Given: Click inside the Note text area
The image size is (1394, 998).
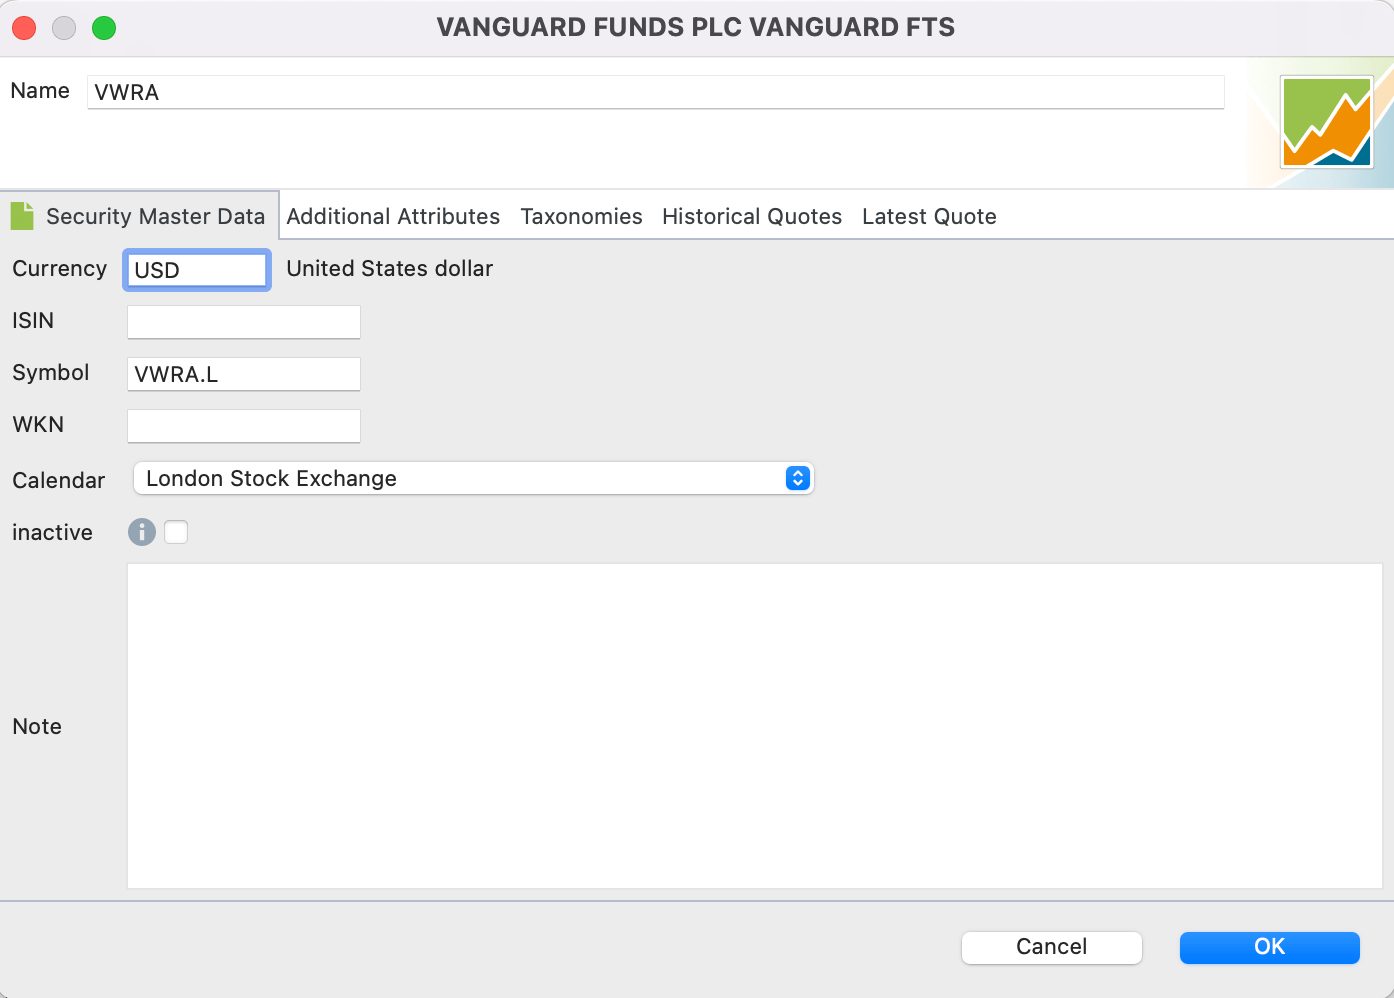Looking at the screenshot, I should 755,726.
